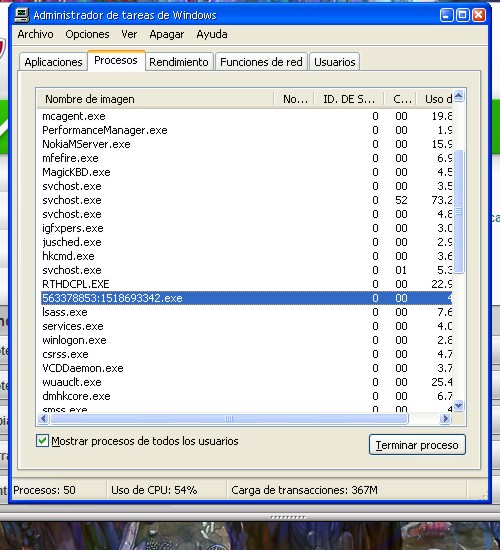Minimize the Administrador de tareas window
The height and width of the screenshot is (550, 500).
(446, 15)
